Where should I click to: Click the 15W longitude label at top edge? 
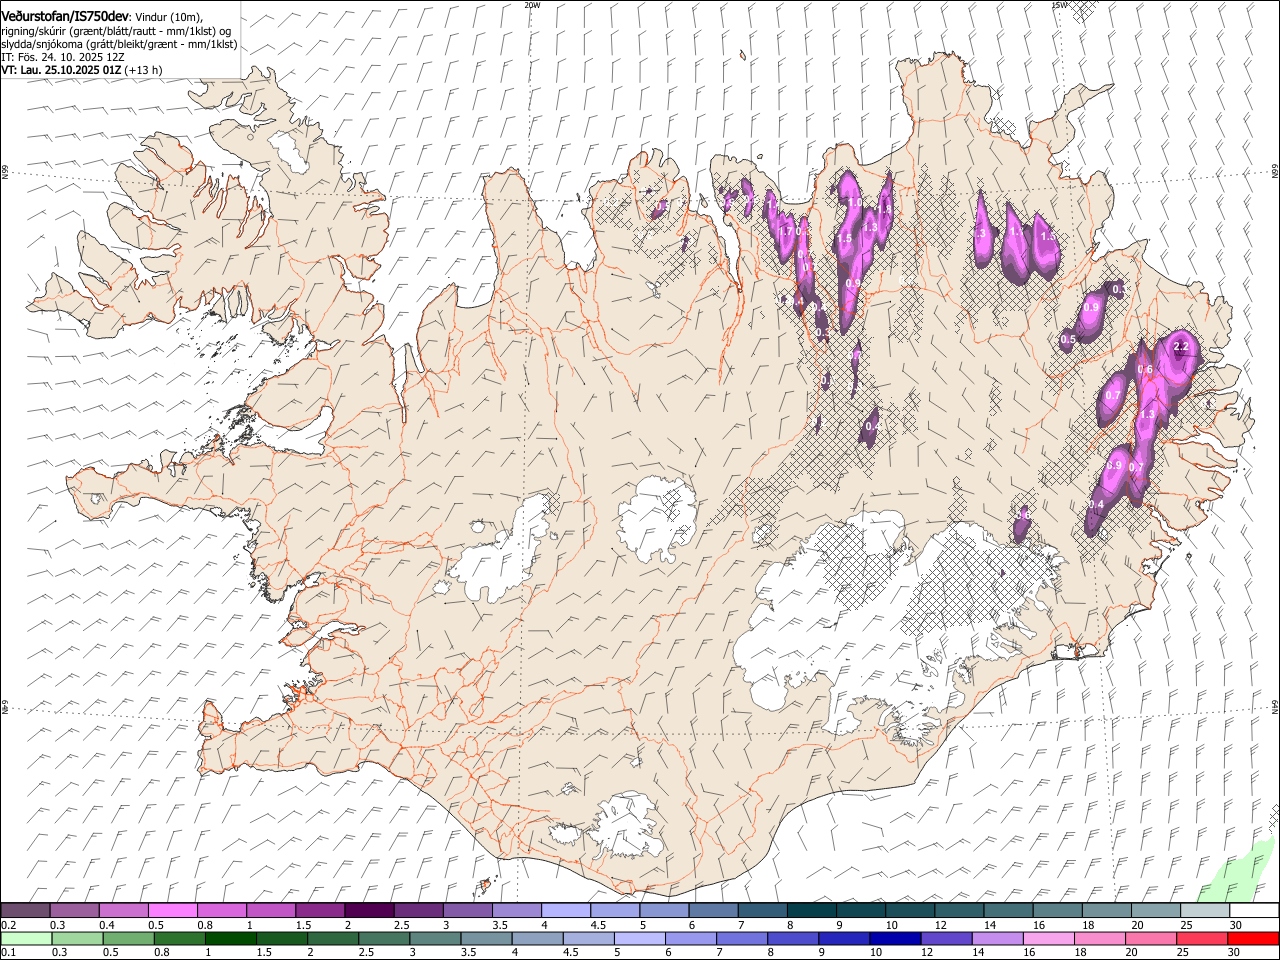[x=1059, y=4]
